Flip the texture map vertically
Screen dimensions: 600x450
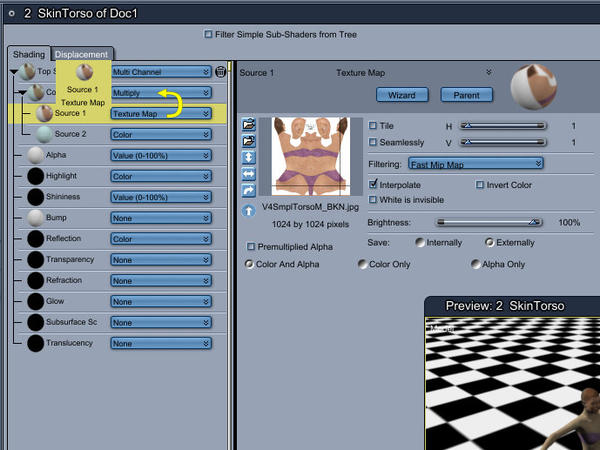click(x=248, y=157)
